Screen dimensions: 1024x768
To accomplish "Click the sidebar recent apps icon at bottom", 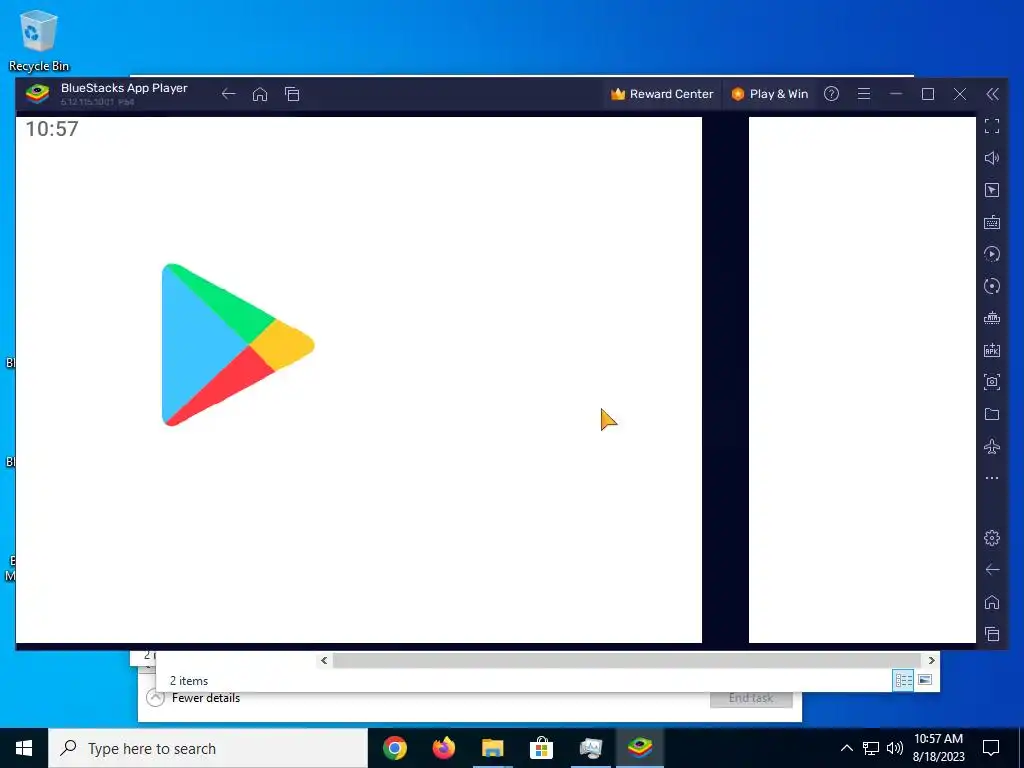I will click(x=992, y=634).
